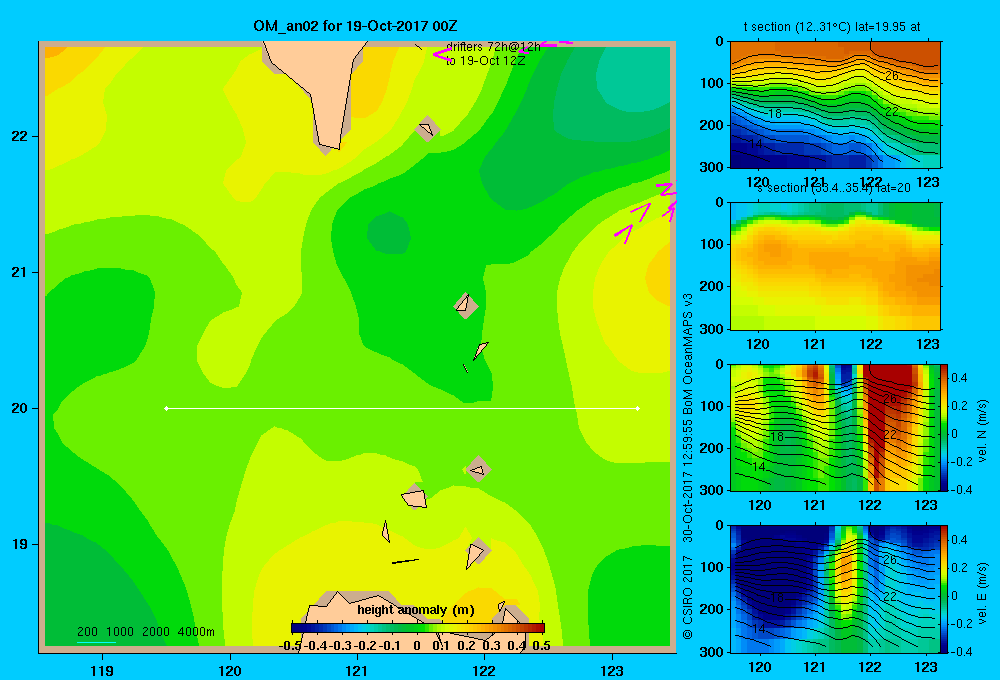The width and height of the screenshot is (1000, 680).
Task: Click the east endpoint of the white transect line
Action: [638, 408]
